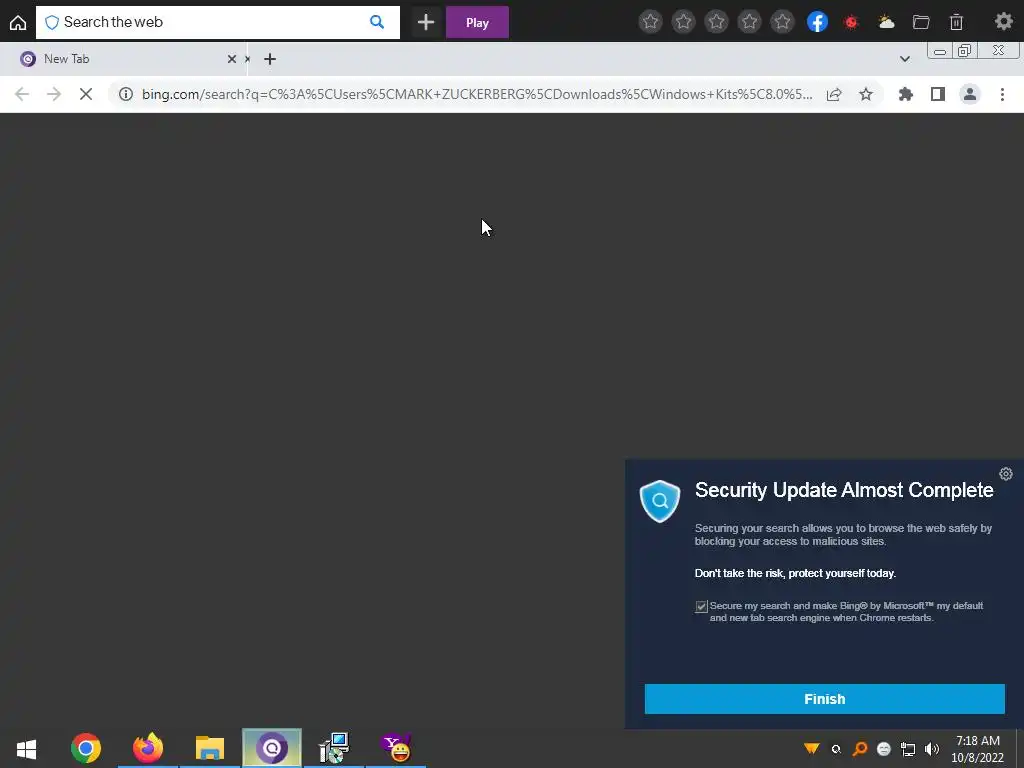The height and width of the screenshot is (768, 1024).
Task: Click the trash can icon
Action: (956, 22)
